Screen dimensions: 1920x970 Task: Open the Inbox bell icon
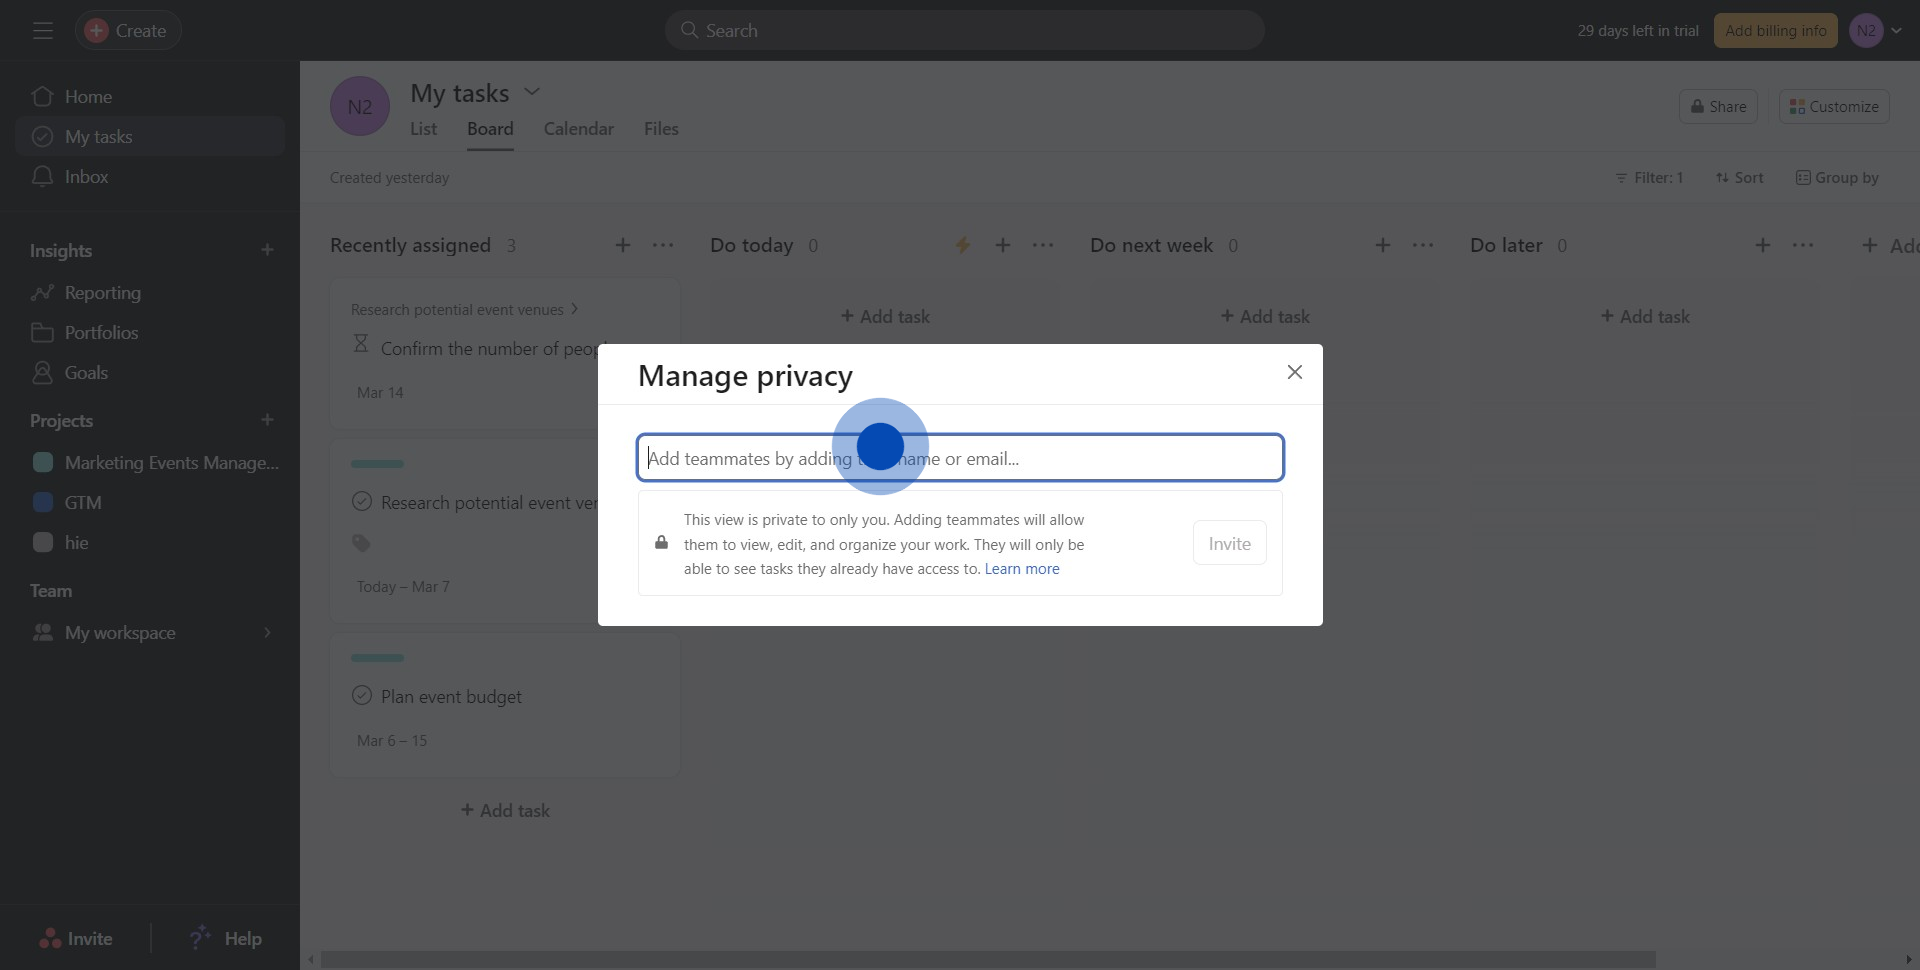coord(42,177)
